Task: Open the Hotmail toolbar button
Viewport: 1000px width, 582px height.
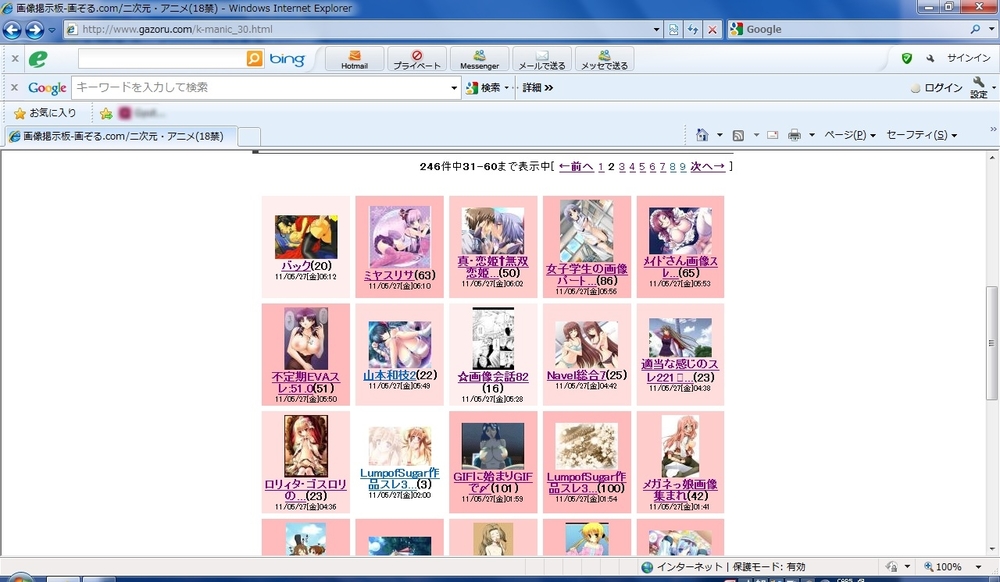Action: (x=354, y=59)
